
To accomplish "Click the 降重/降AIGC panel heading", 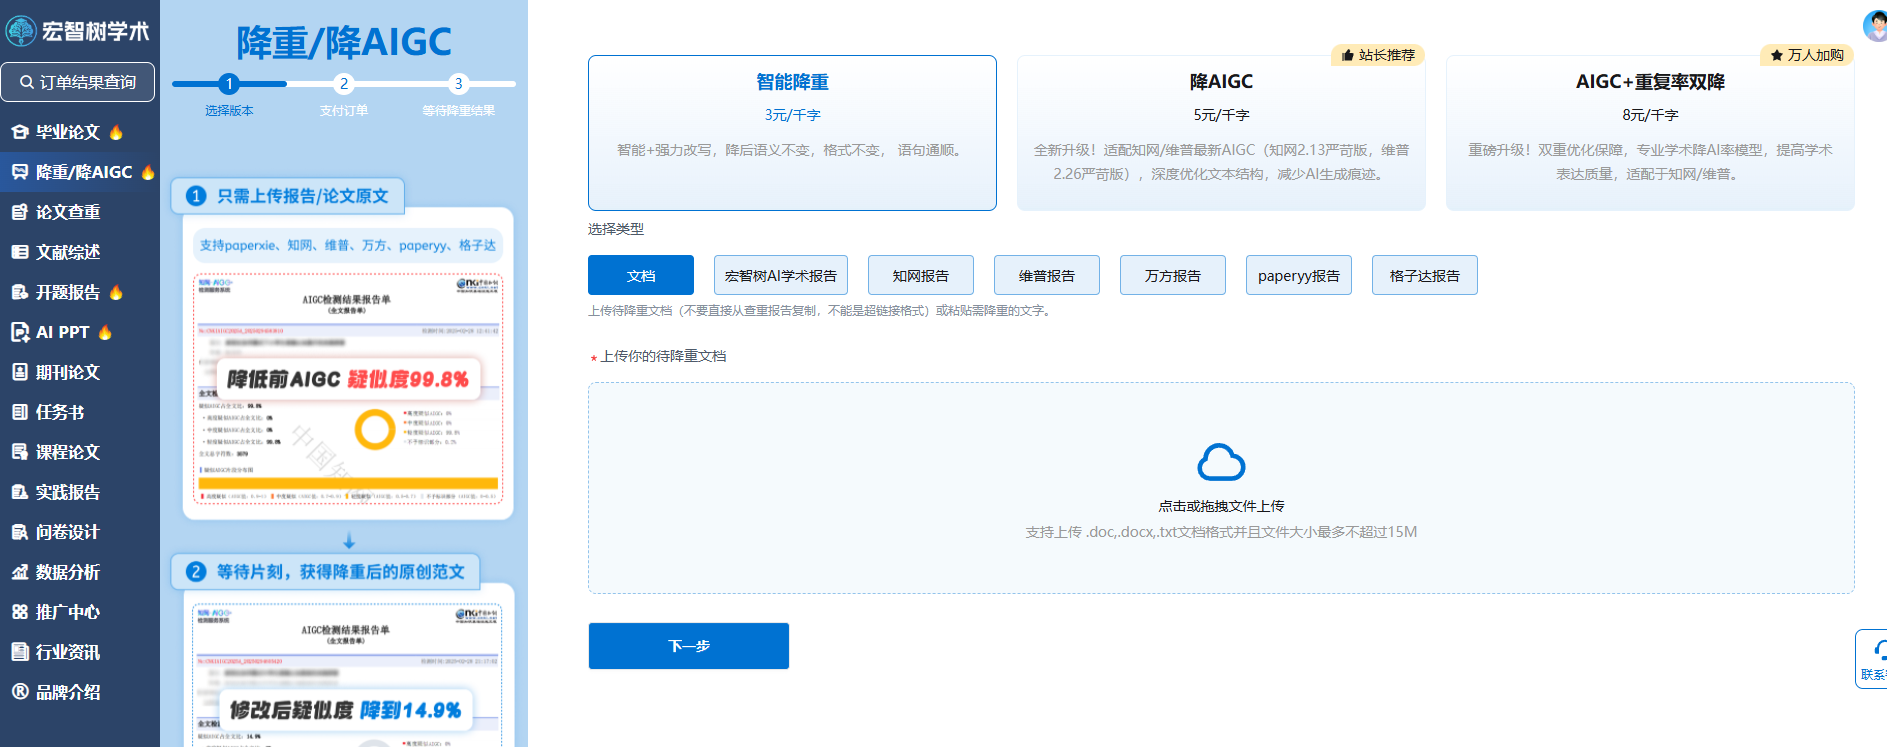I will click(x=344, y=42).
